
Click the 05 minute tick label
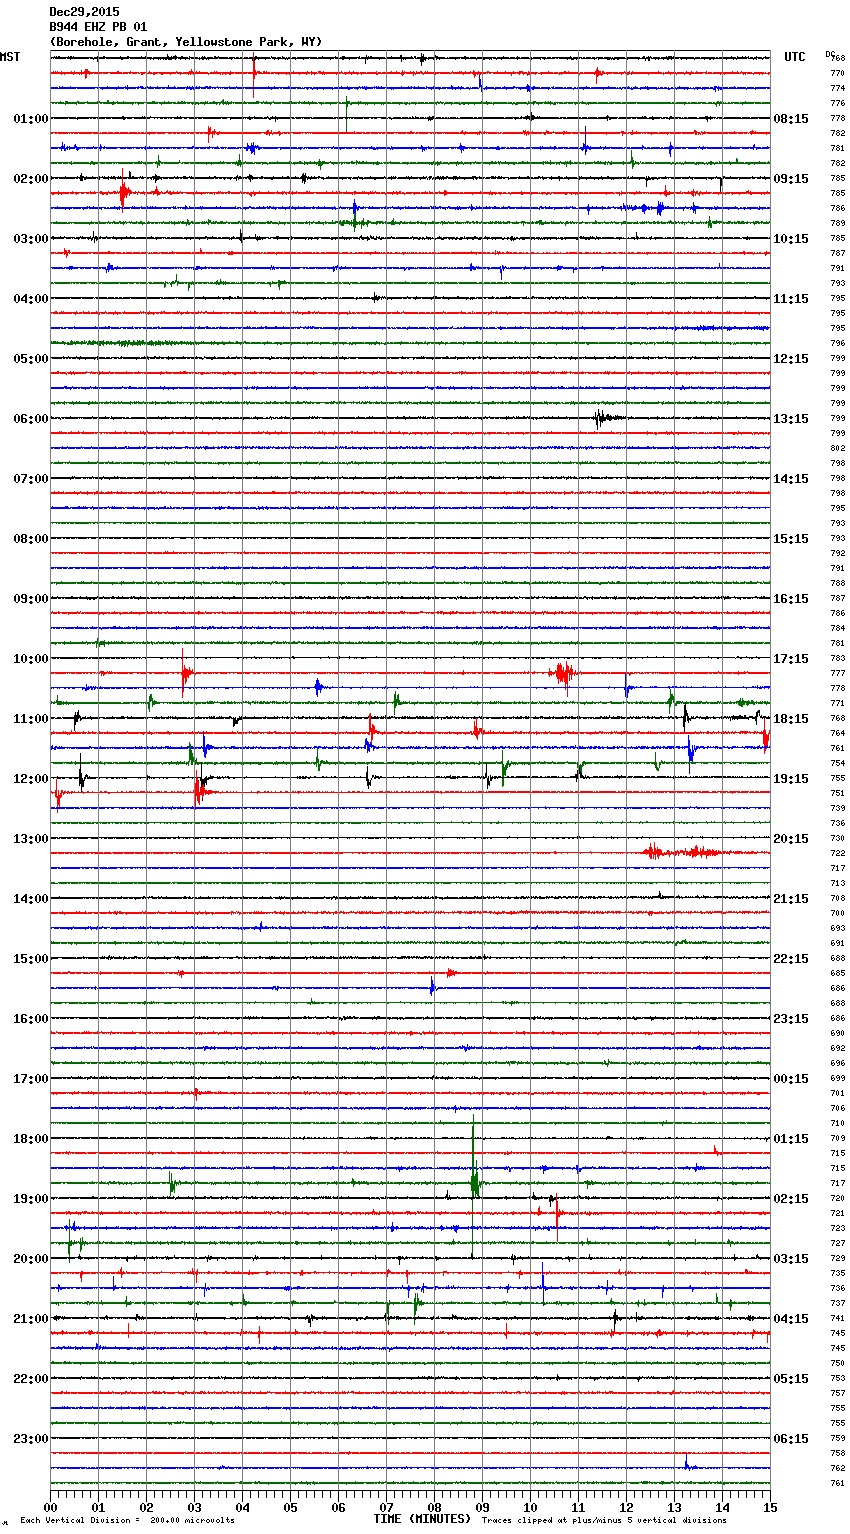(290, 1508)
